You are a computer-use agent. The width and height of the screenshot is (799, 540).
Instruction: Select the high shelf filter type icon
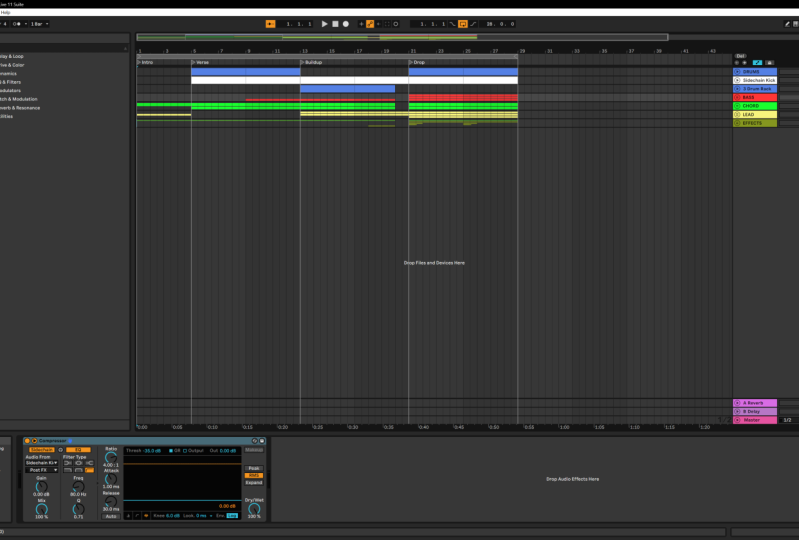click(90, 463)
